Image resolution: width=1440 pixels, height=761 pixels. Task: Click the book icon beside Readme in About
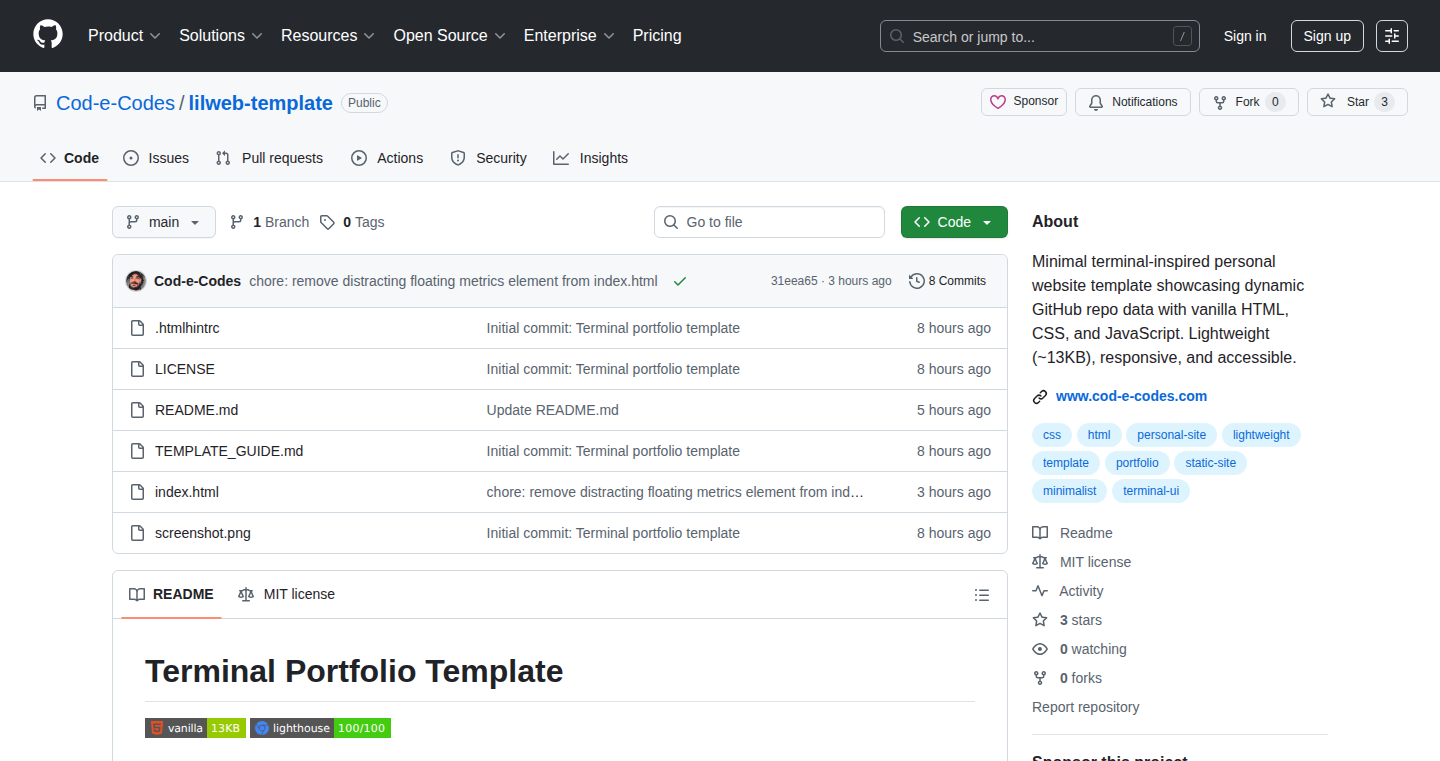coord(1040,533)
